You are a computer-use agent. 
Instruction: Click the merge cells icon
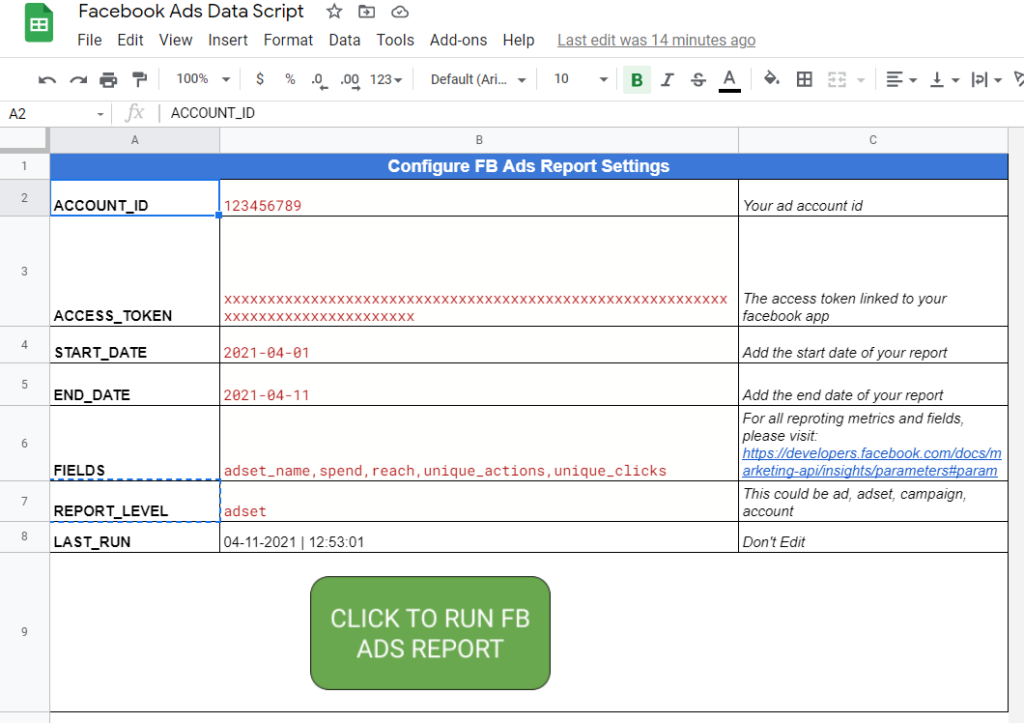[x=837, y=80]
